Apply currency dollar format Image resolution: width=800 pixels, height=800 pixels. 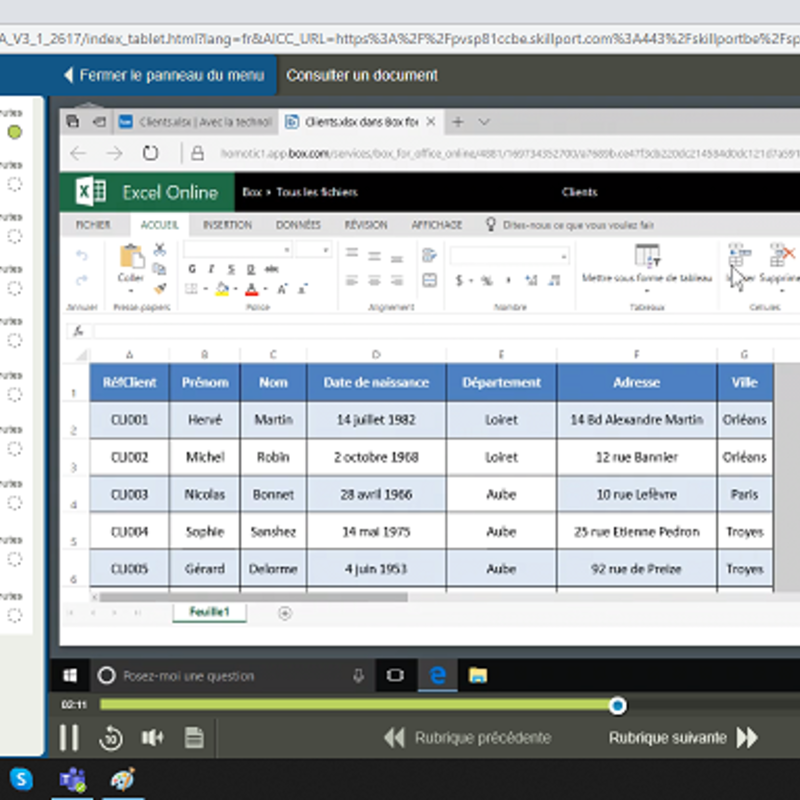459,280
